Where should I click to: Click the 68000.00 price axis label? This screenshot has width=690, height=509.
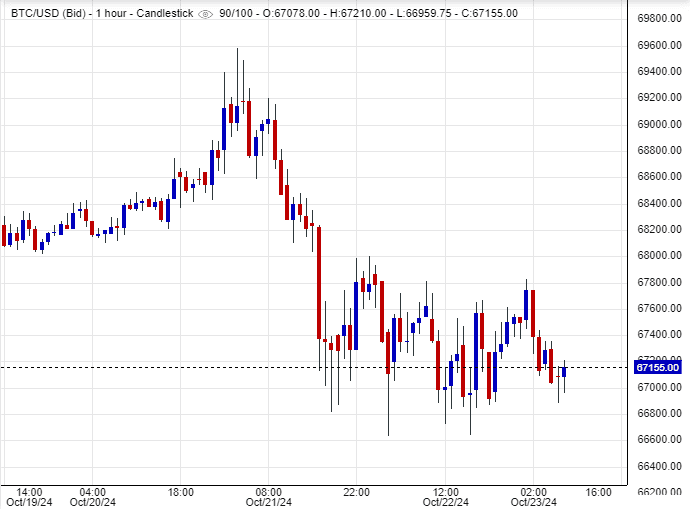(x=659, y=255)
